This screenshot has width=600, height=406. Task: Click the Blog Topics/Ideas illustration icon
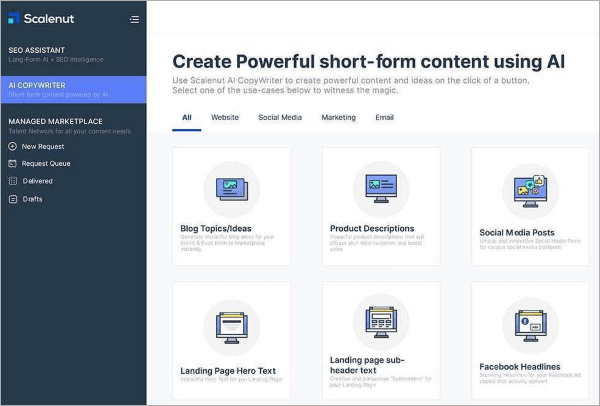[232, 189]
